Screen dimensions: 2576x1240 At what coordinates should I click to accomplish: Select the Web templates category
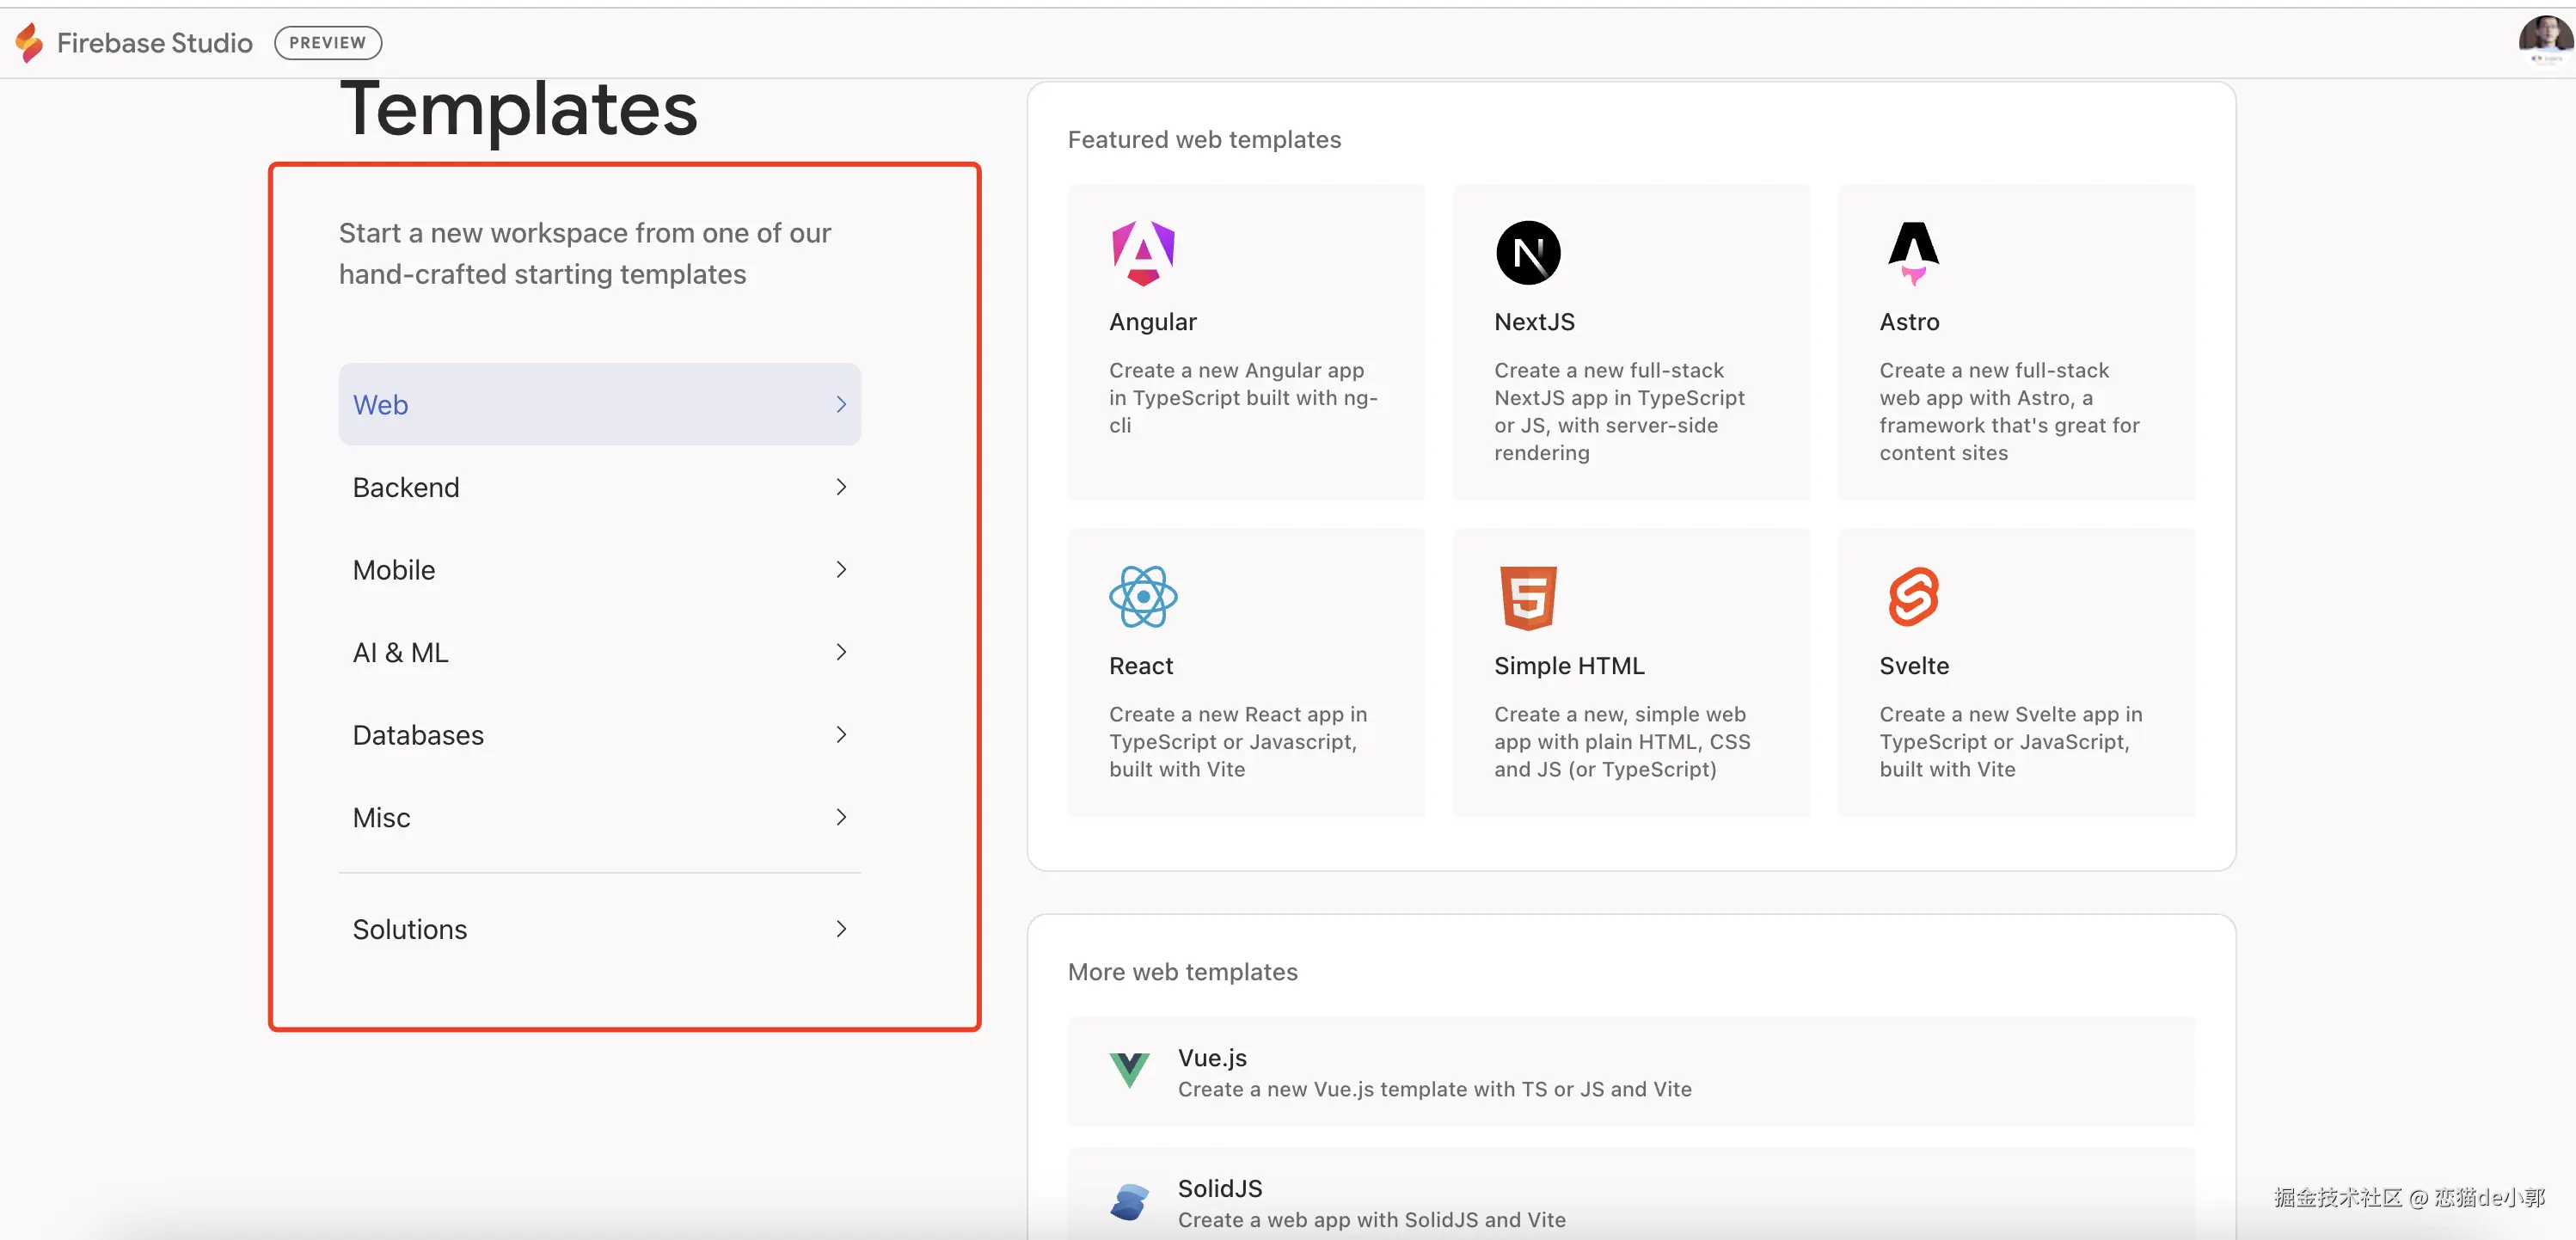click(x=598, y=405)
